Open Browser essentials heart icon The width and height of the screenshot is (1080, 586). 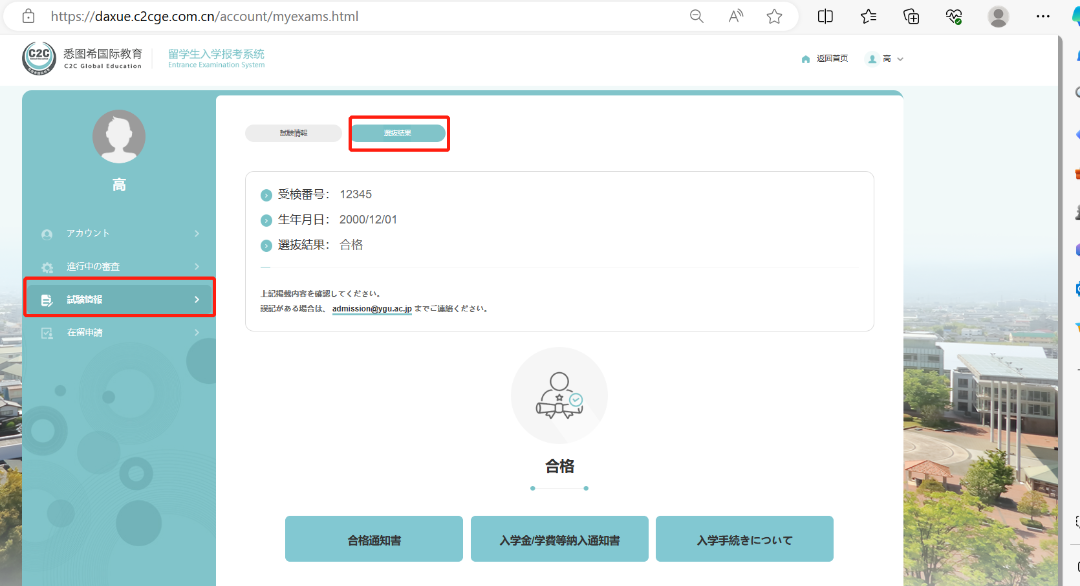[954, 17]
